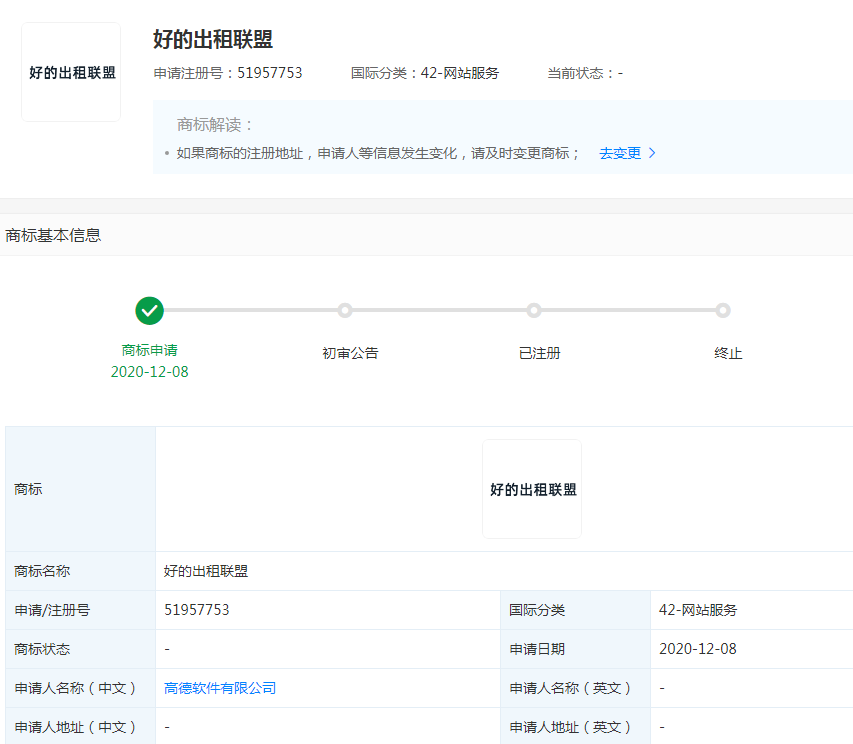Image resolution: width=853 pixels, height=744 pixels.
Task: Click the green checkmark on 商标申请 step
Action: (149, 311)
